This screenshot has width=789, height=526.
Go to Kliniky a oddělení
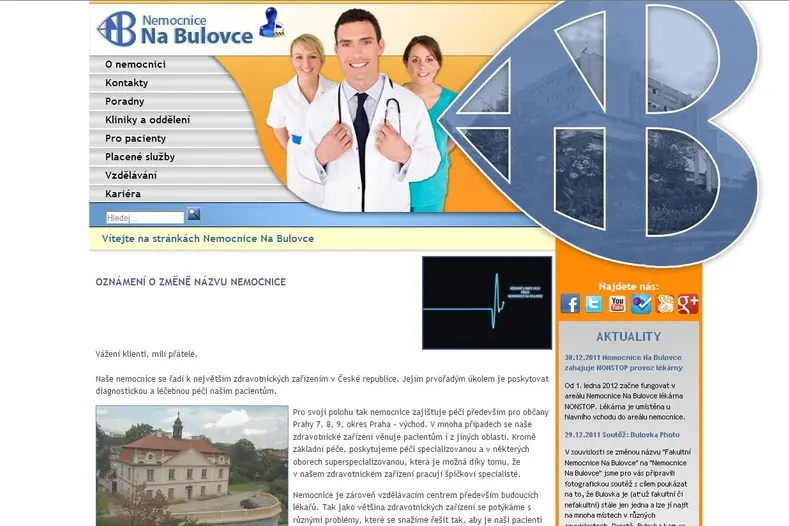(x=147, y=120)
